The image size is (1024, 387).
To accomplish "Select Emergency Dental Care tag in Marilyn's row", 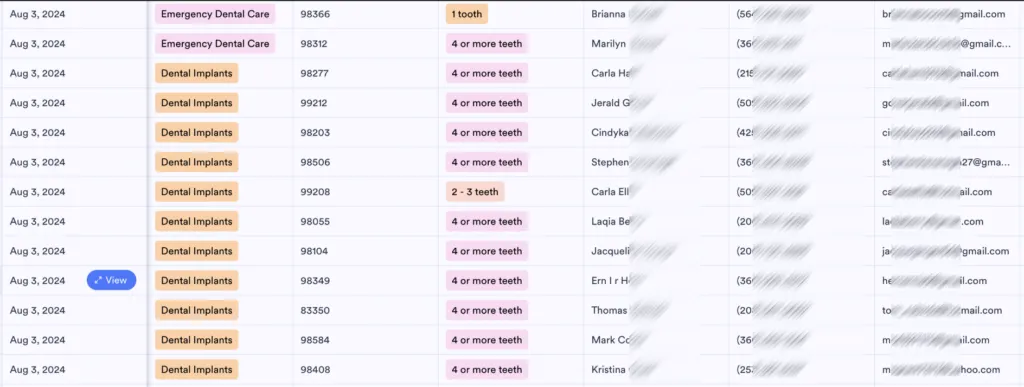I will coord(215,44).
